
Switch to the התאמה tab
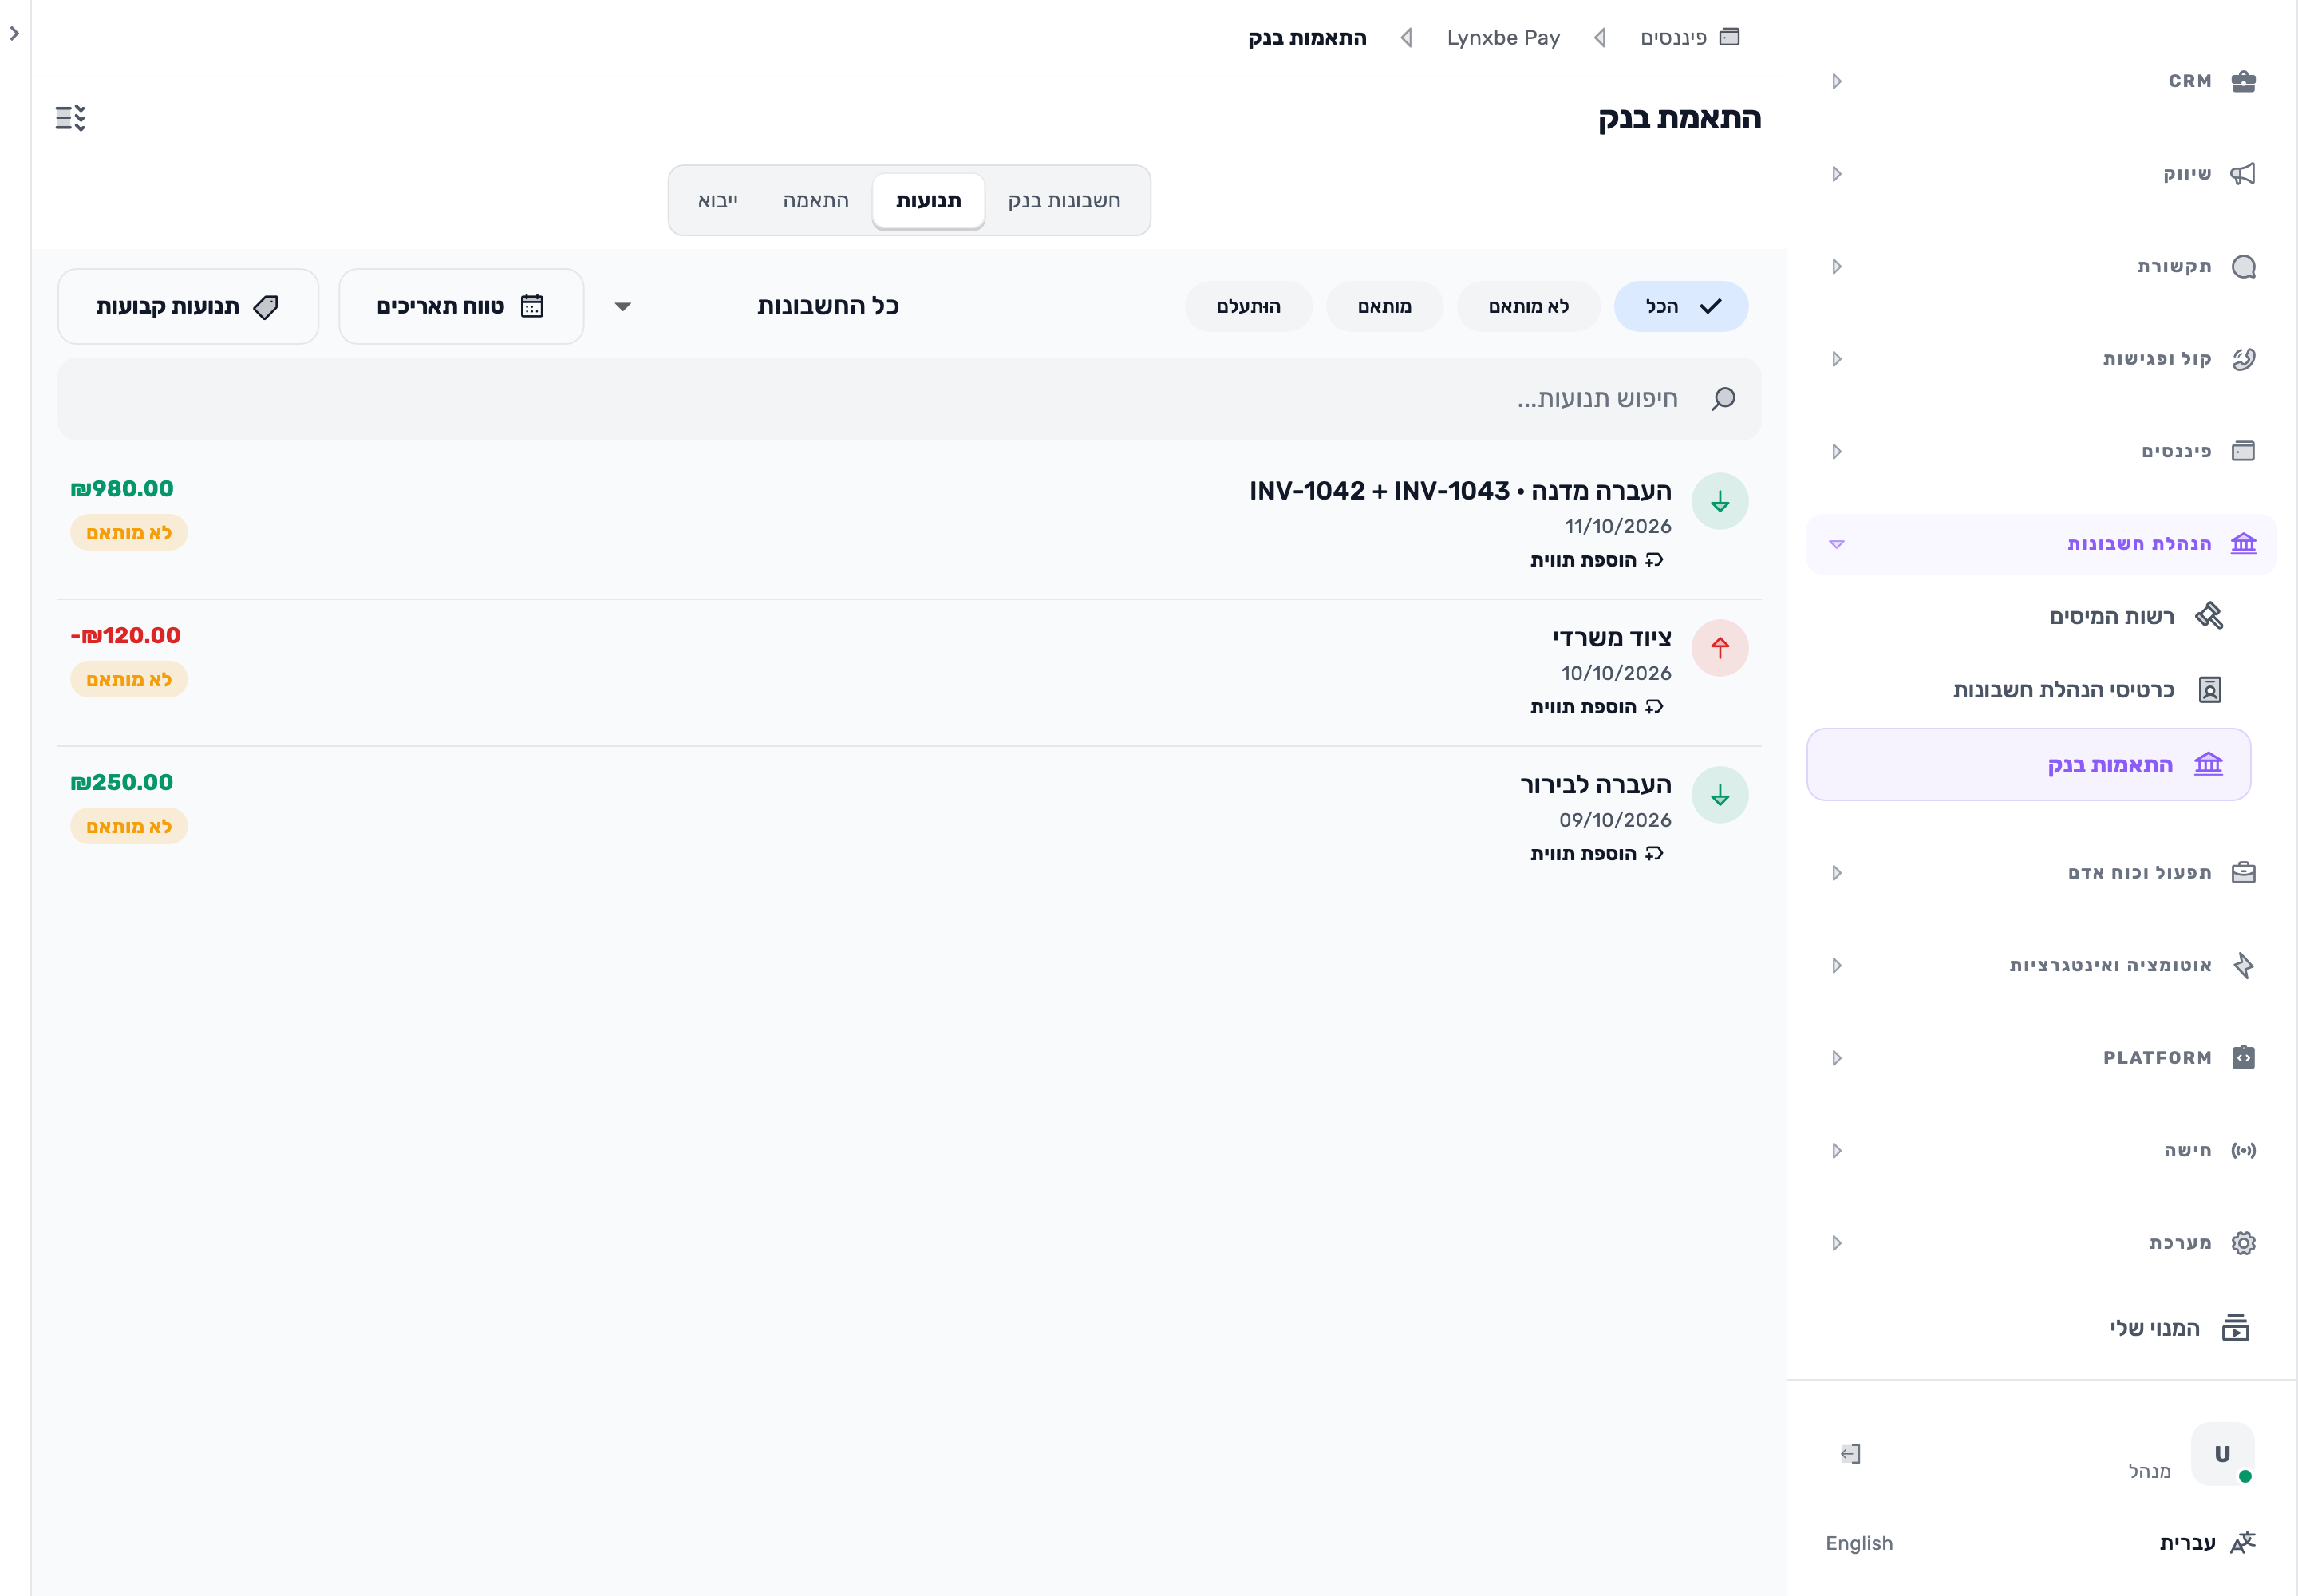click(816, 201)
